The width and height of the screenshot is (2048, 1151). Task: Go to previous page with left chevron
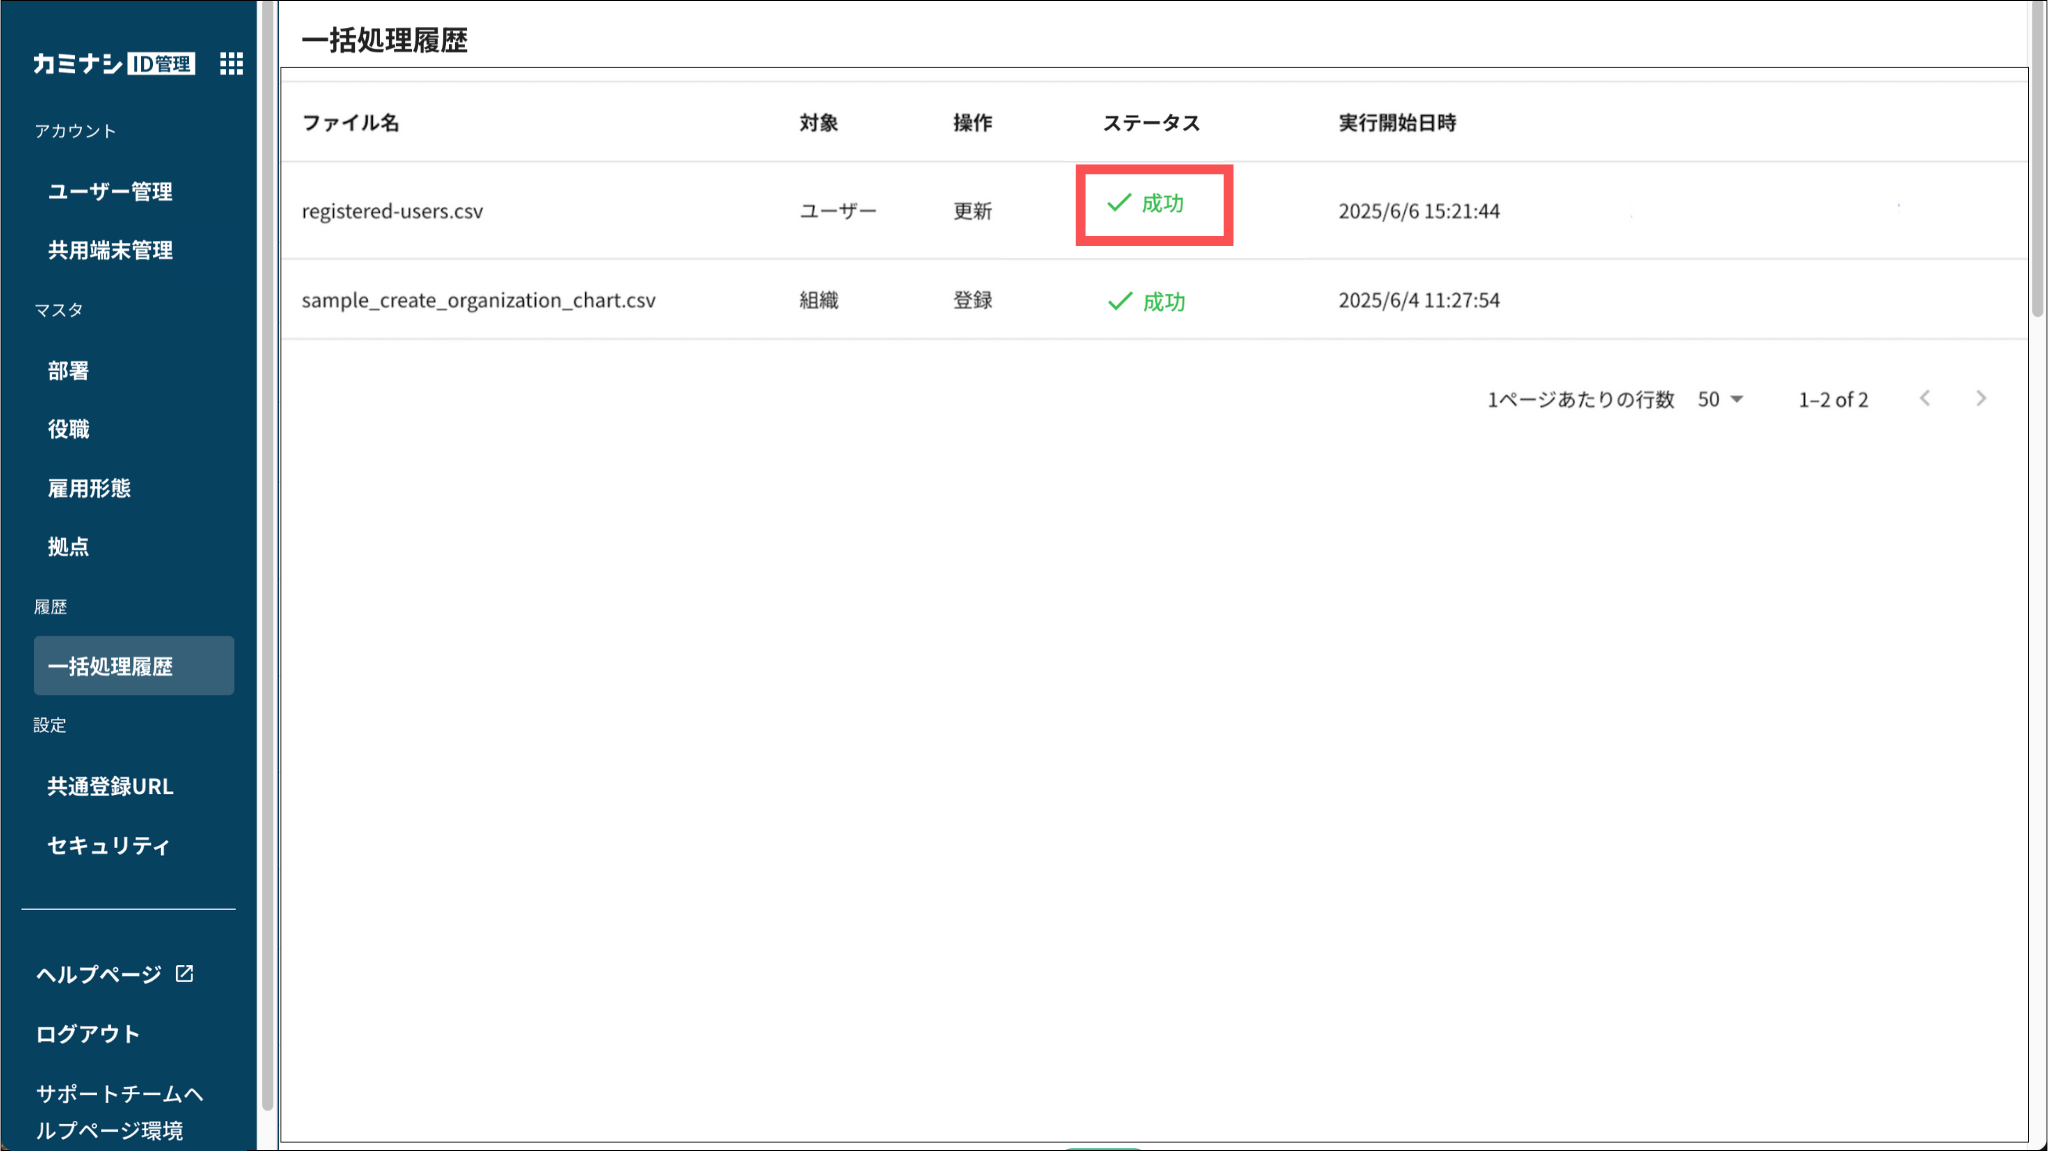(x=1925, y=399)
